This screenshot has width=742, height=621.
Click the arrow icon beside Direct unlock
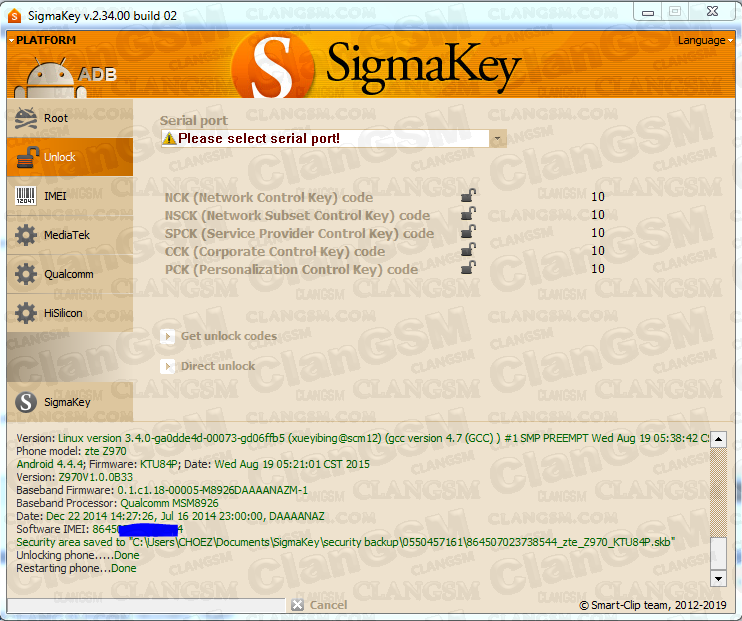coord(167,366)
